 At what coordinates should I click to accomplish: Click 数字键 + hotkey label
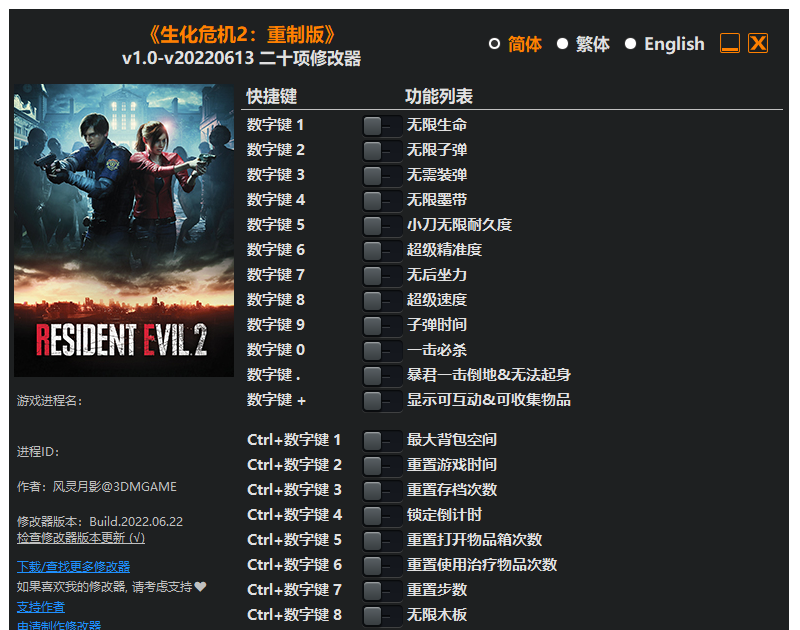[277, 400]
